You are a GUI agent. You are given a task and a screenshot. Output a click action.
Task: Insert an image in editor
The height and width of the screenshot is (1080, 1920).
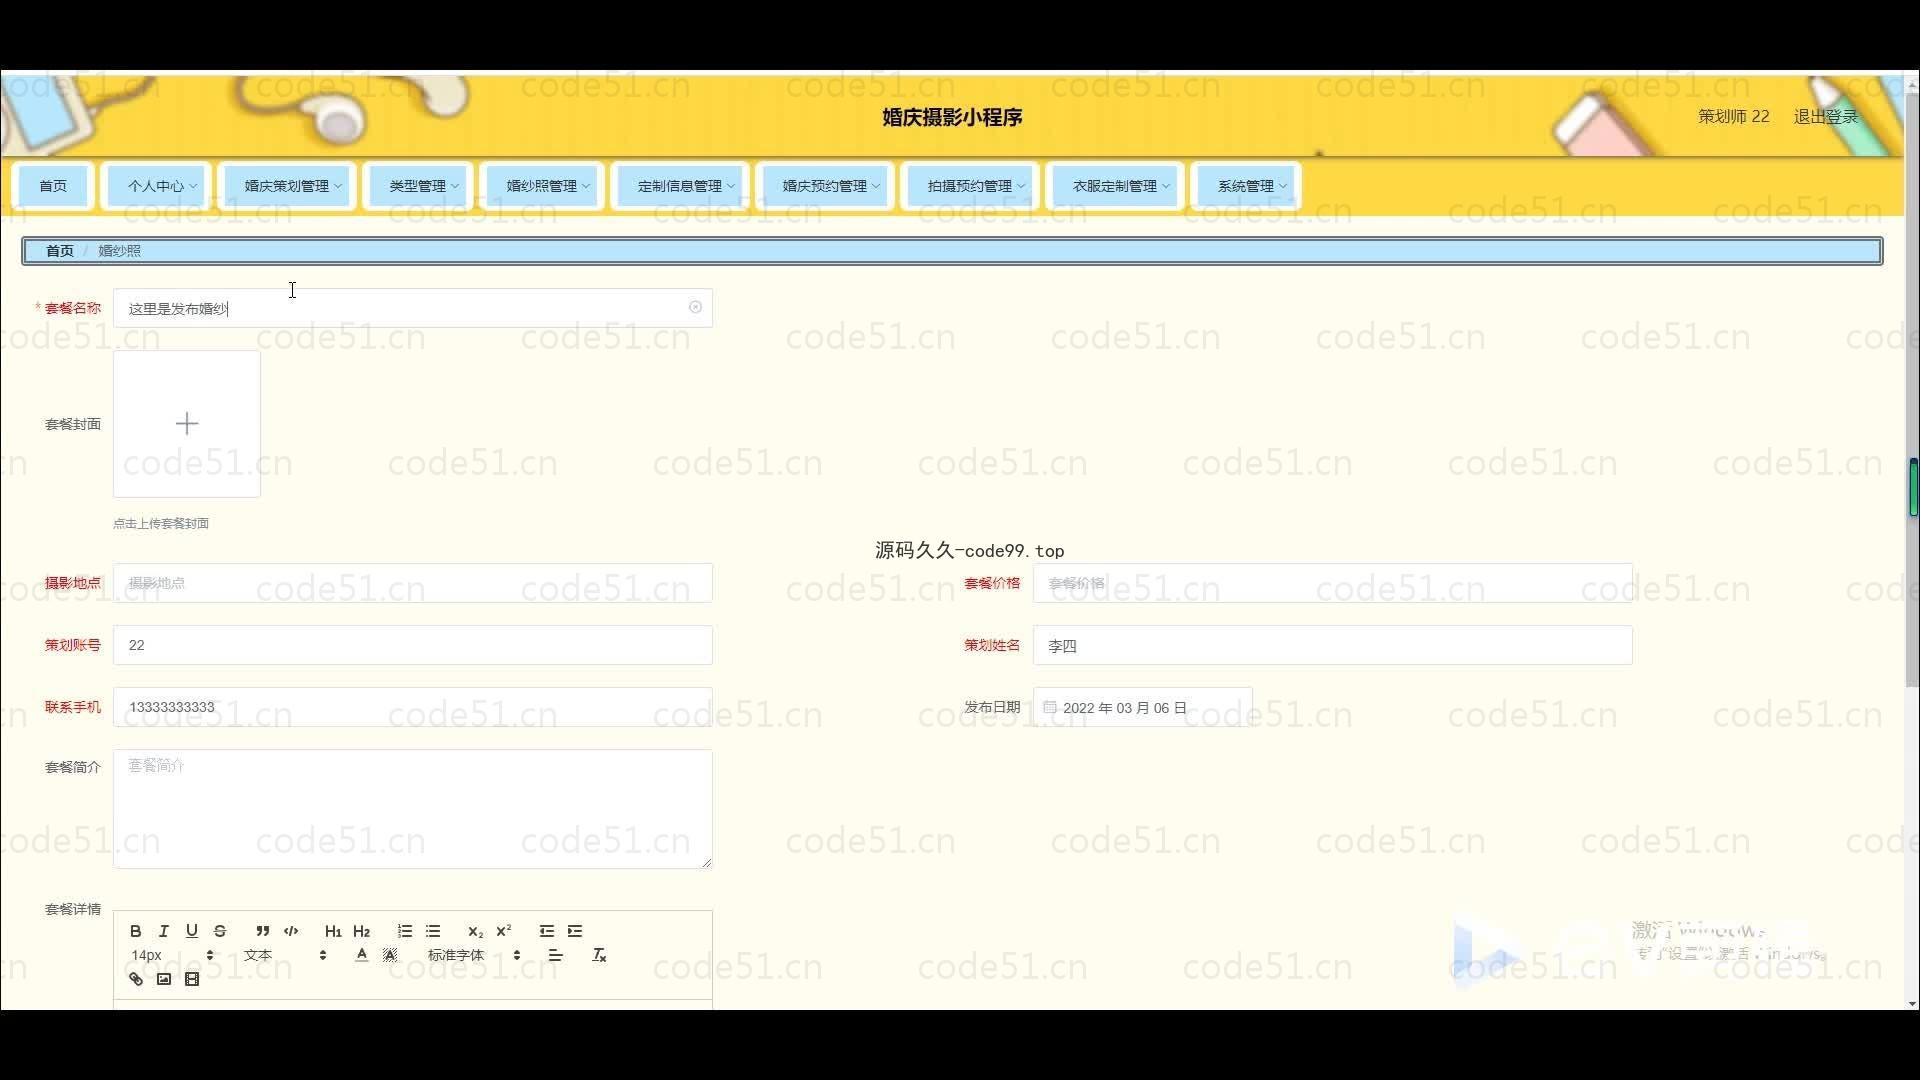(164, 979)
